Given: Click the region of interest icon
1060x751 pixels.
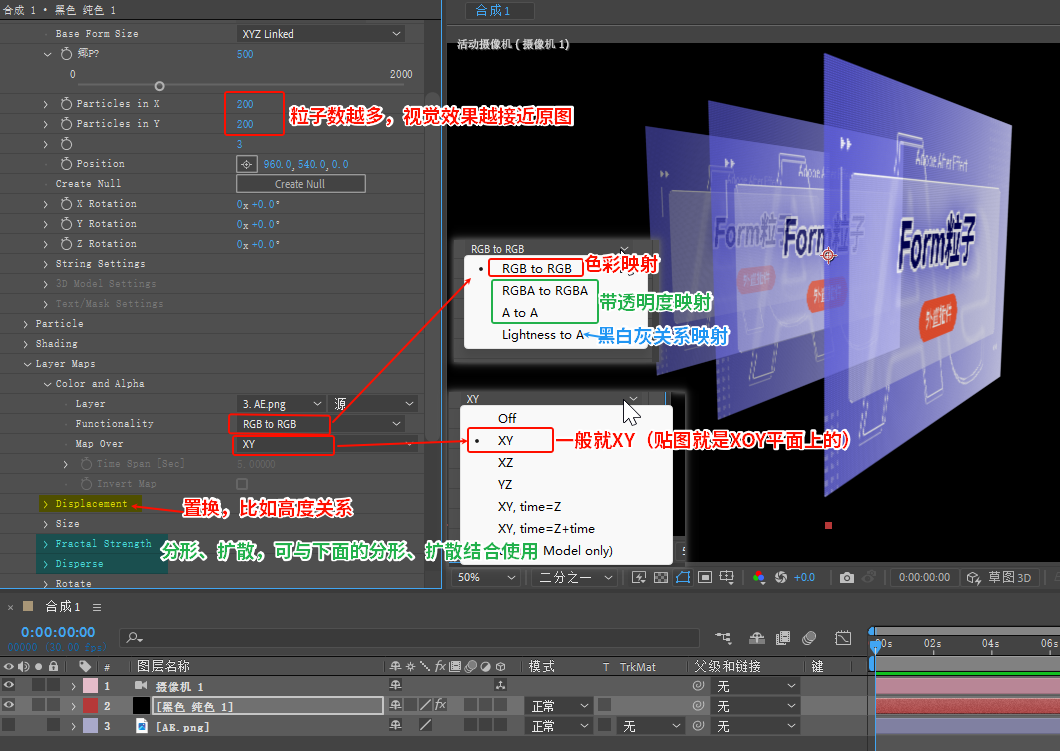Looking at the screenshot, I should [x=705, y=577].
